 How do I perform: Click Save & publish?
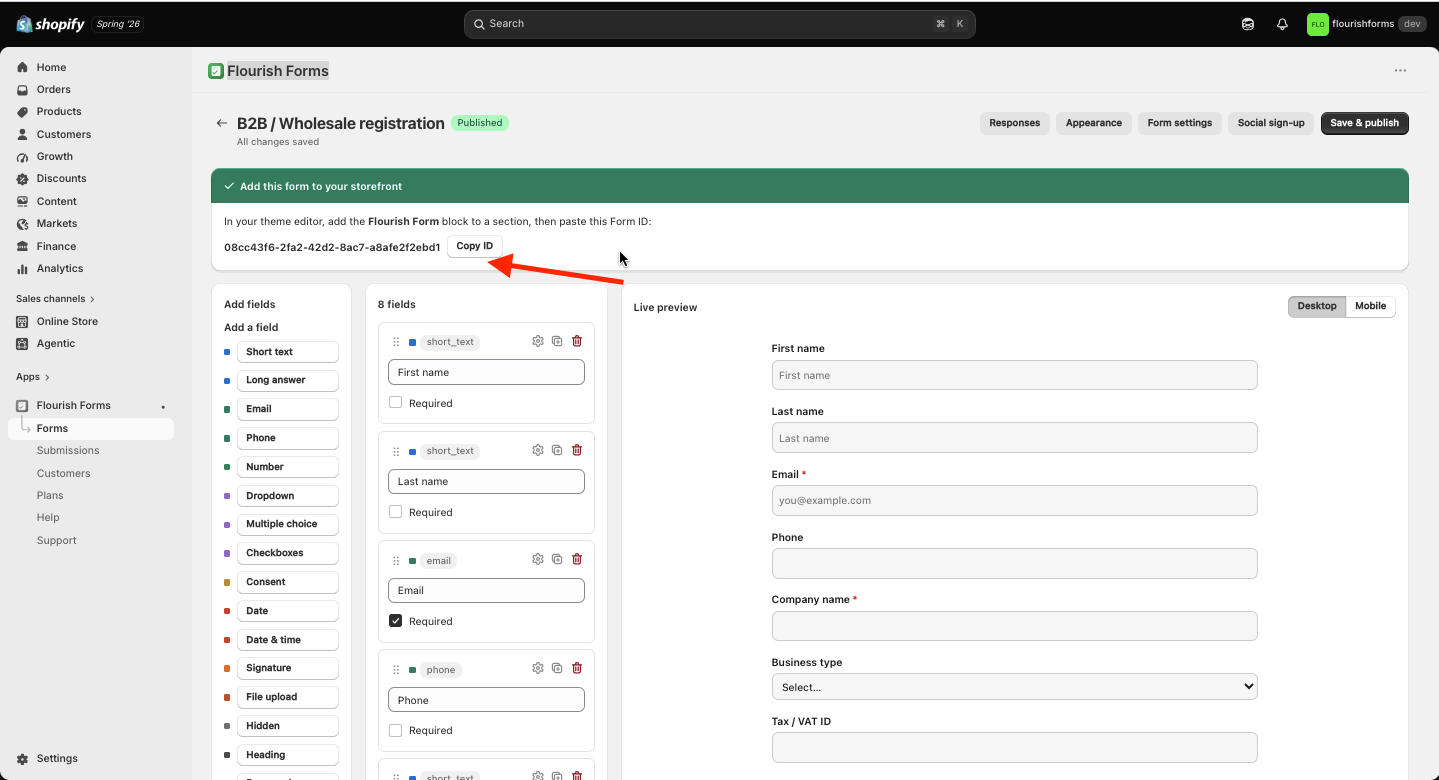pyautogui.click(x=1364, y=123)
